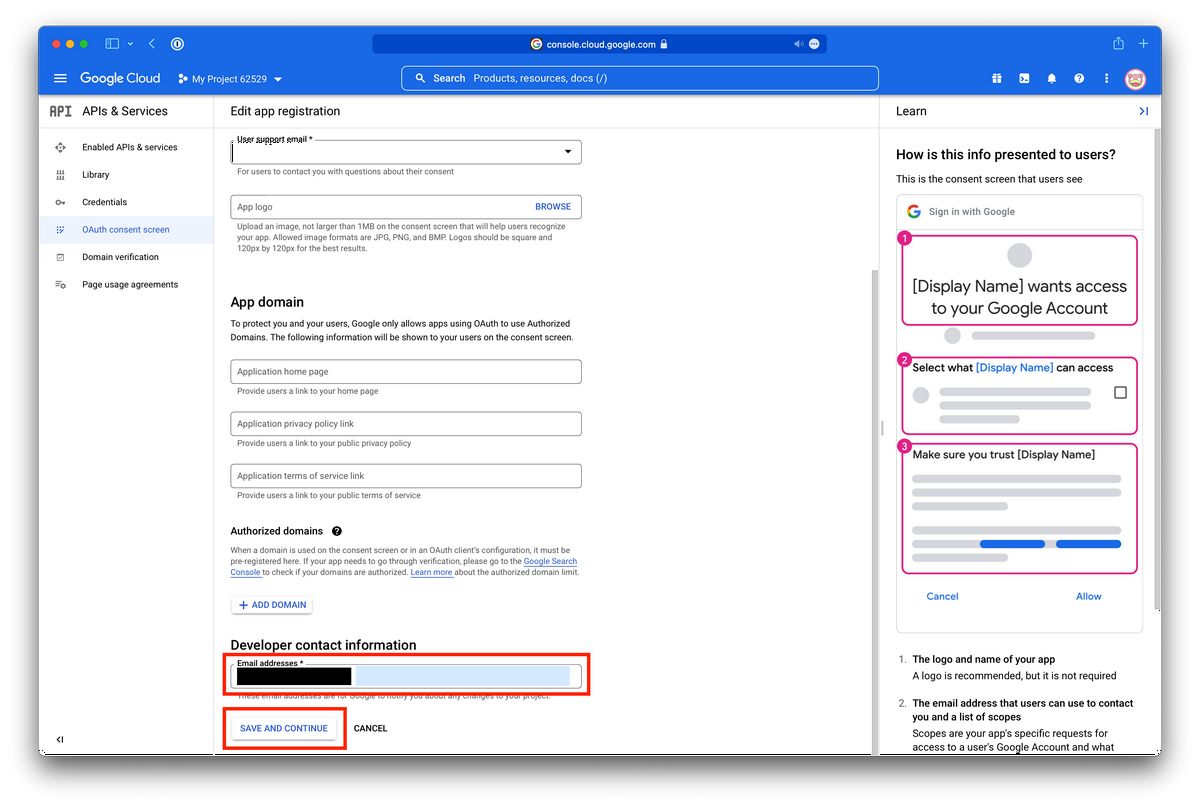Show the browser sidebar
The width and height of the screenshot is (1200, 807).
coord(112,44)
